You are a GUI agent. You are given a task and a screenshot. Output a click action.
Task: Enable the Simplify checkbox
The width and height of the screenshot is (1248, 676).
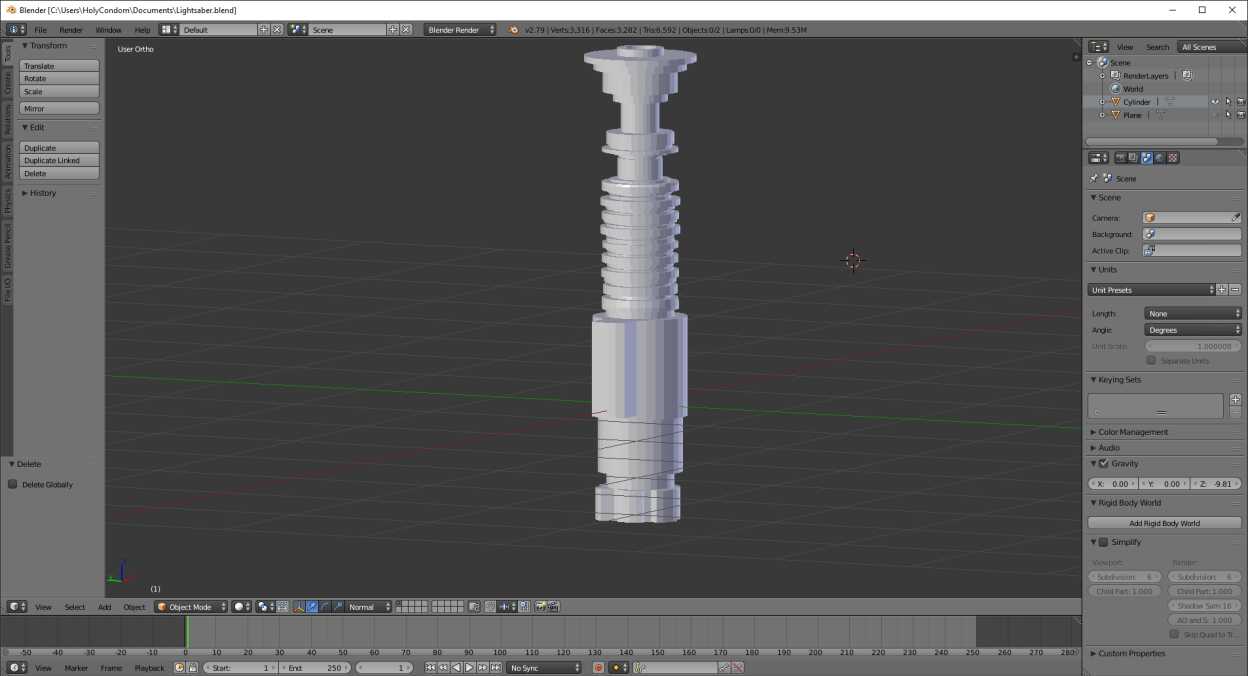point(1104,543)
